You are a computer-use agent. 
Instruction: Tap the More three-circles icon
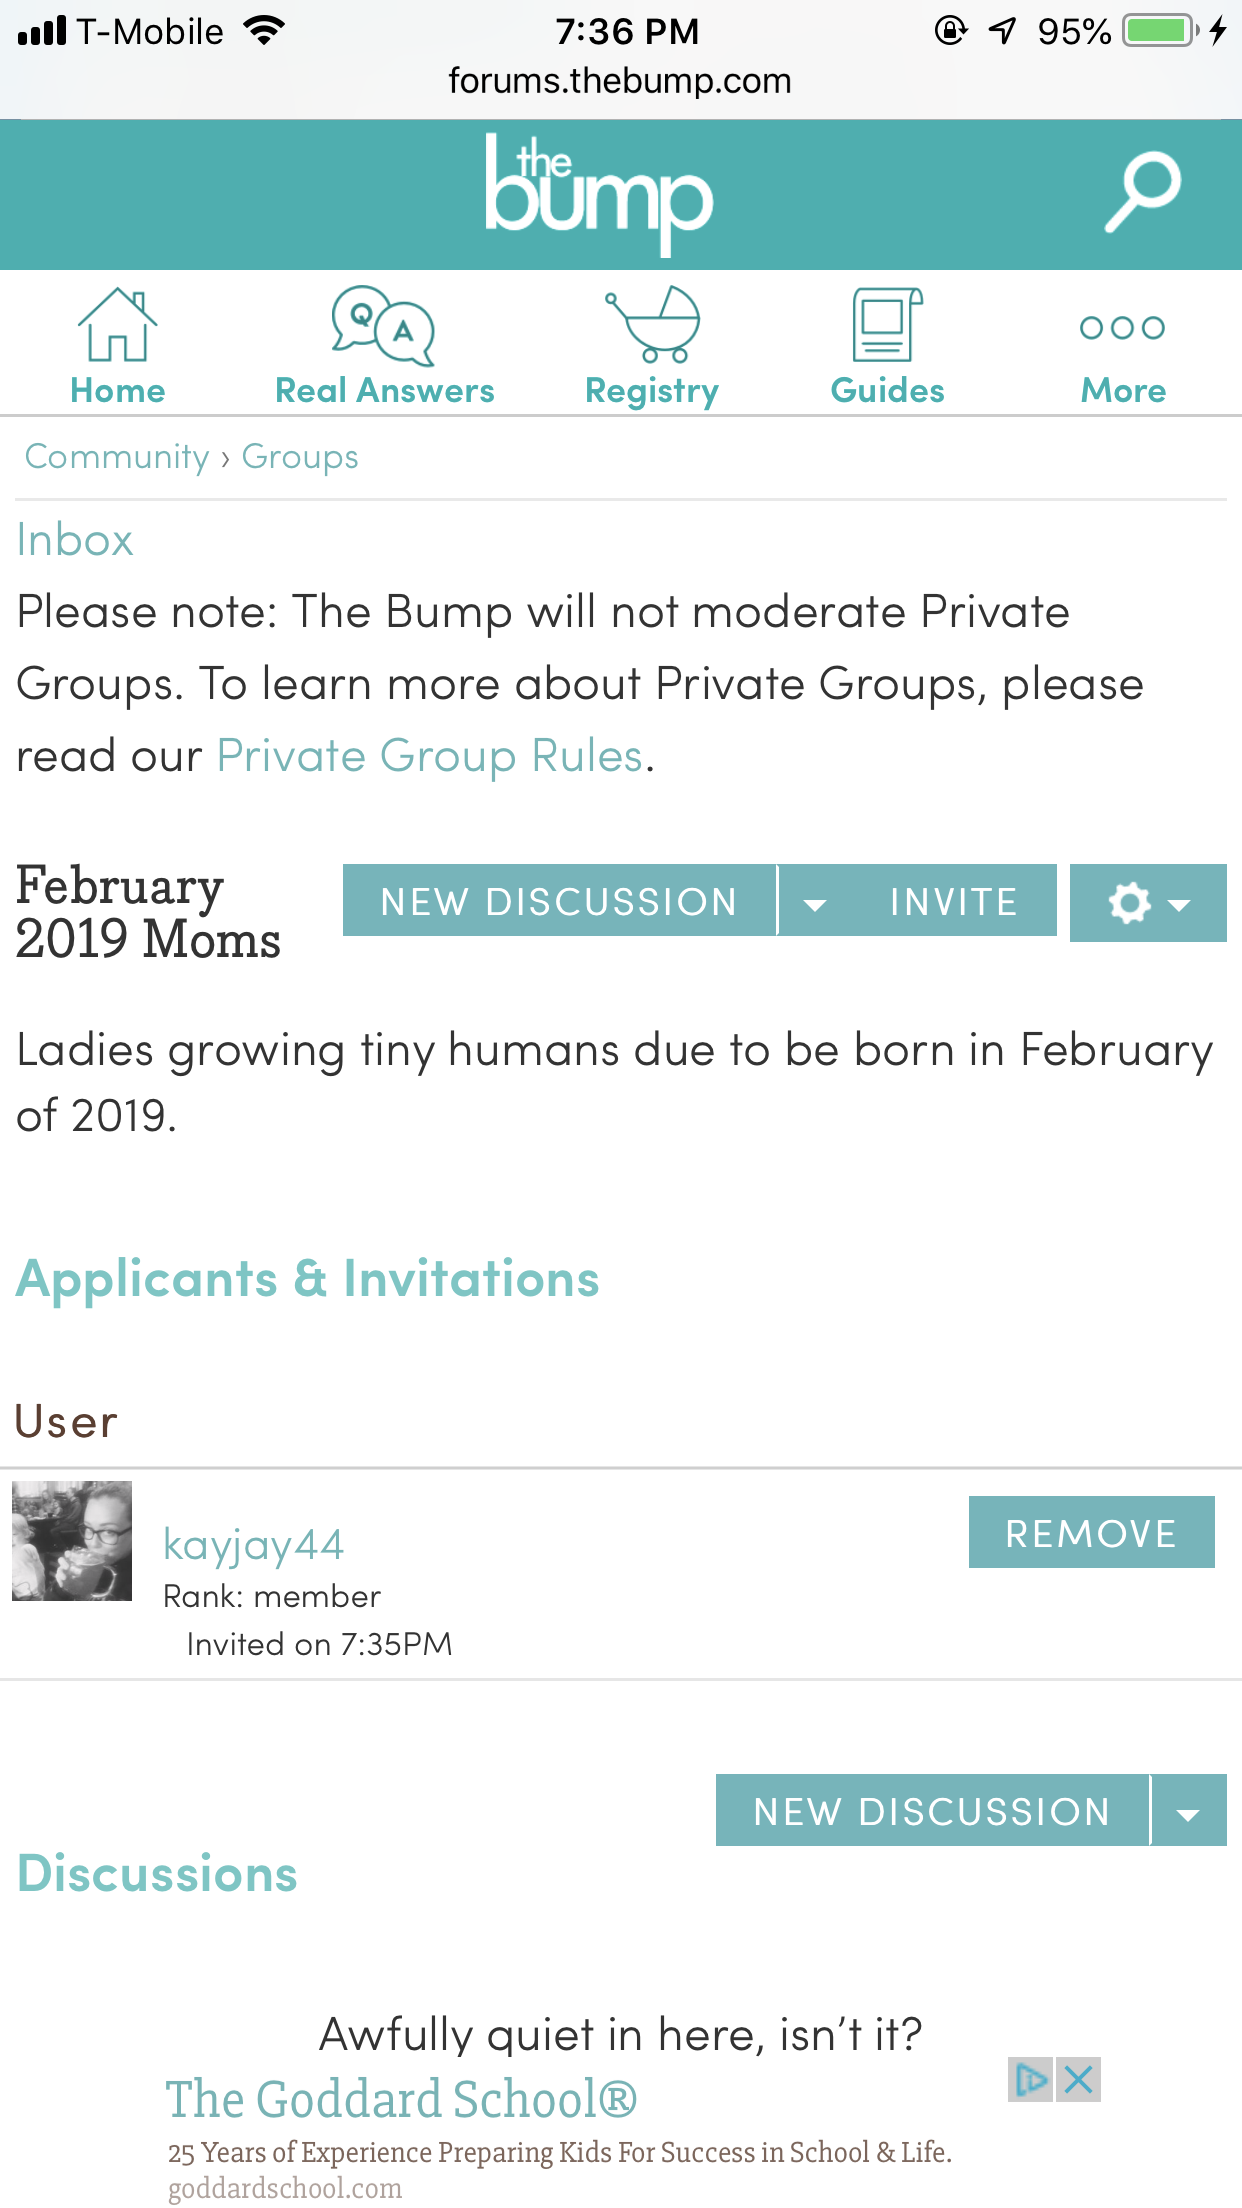(1123, 328)
